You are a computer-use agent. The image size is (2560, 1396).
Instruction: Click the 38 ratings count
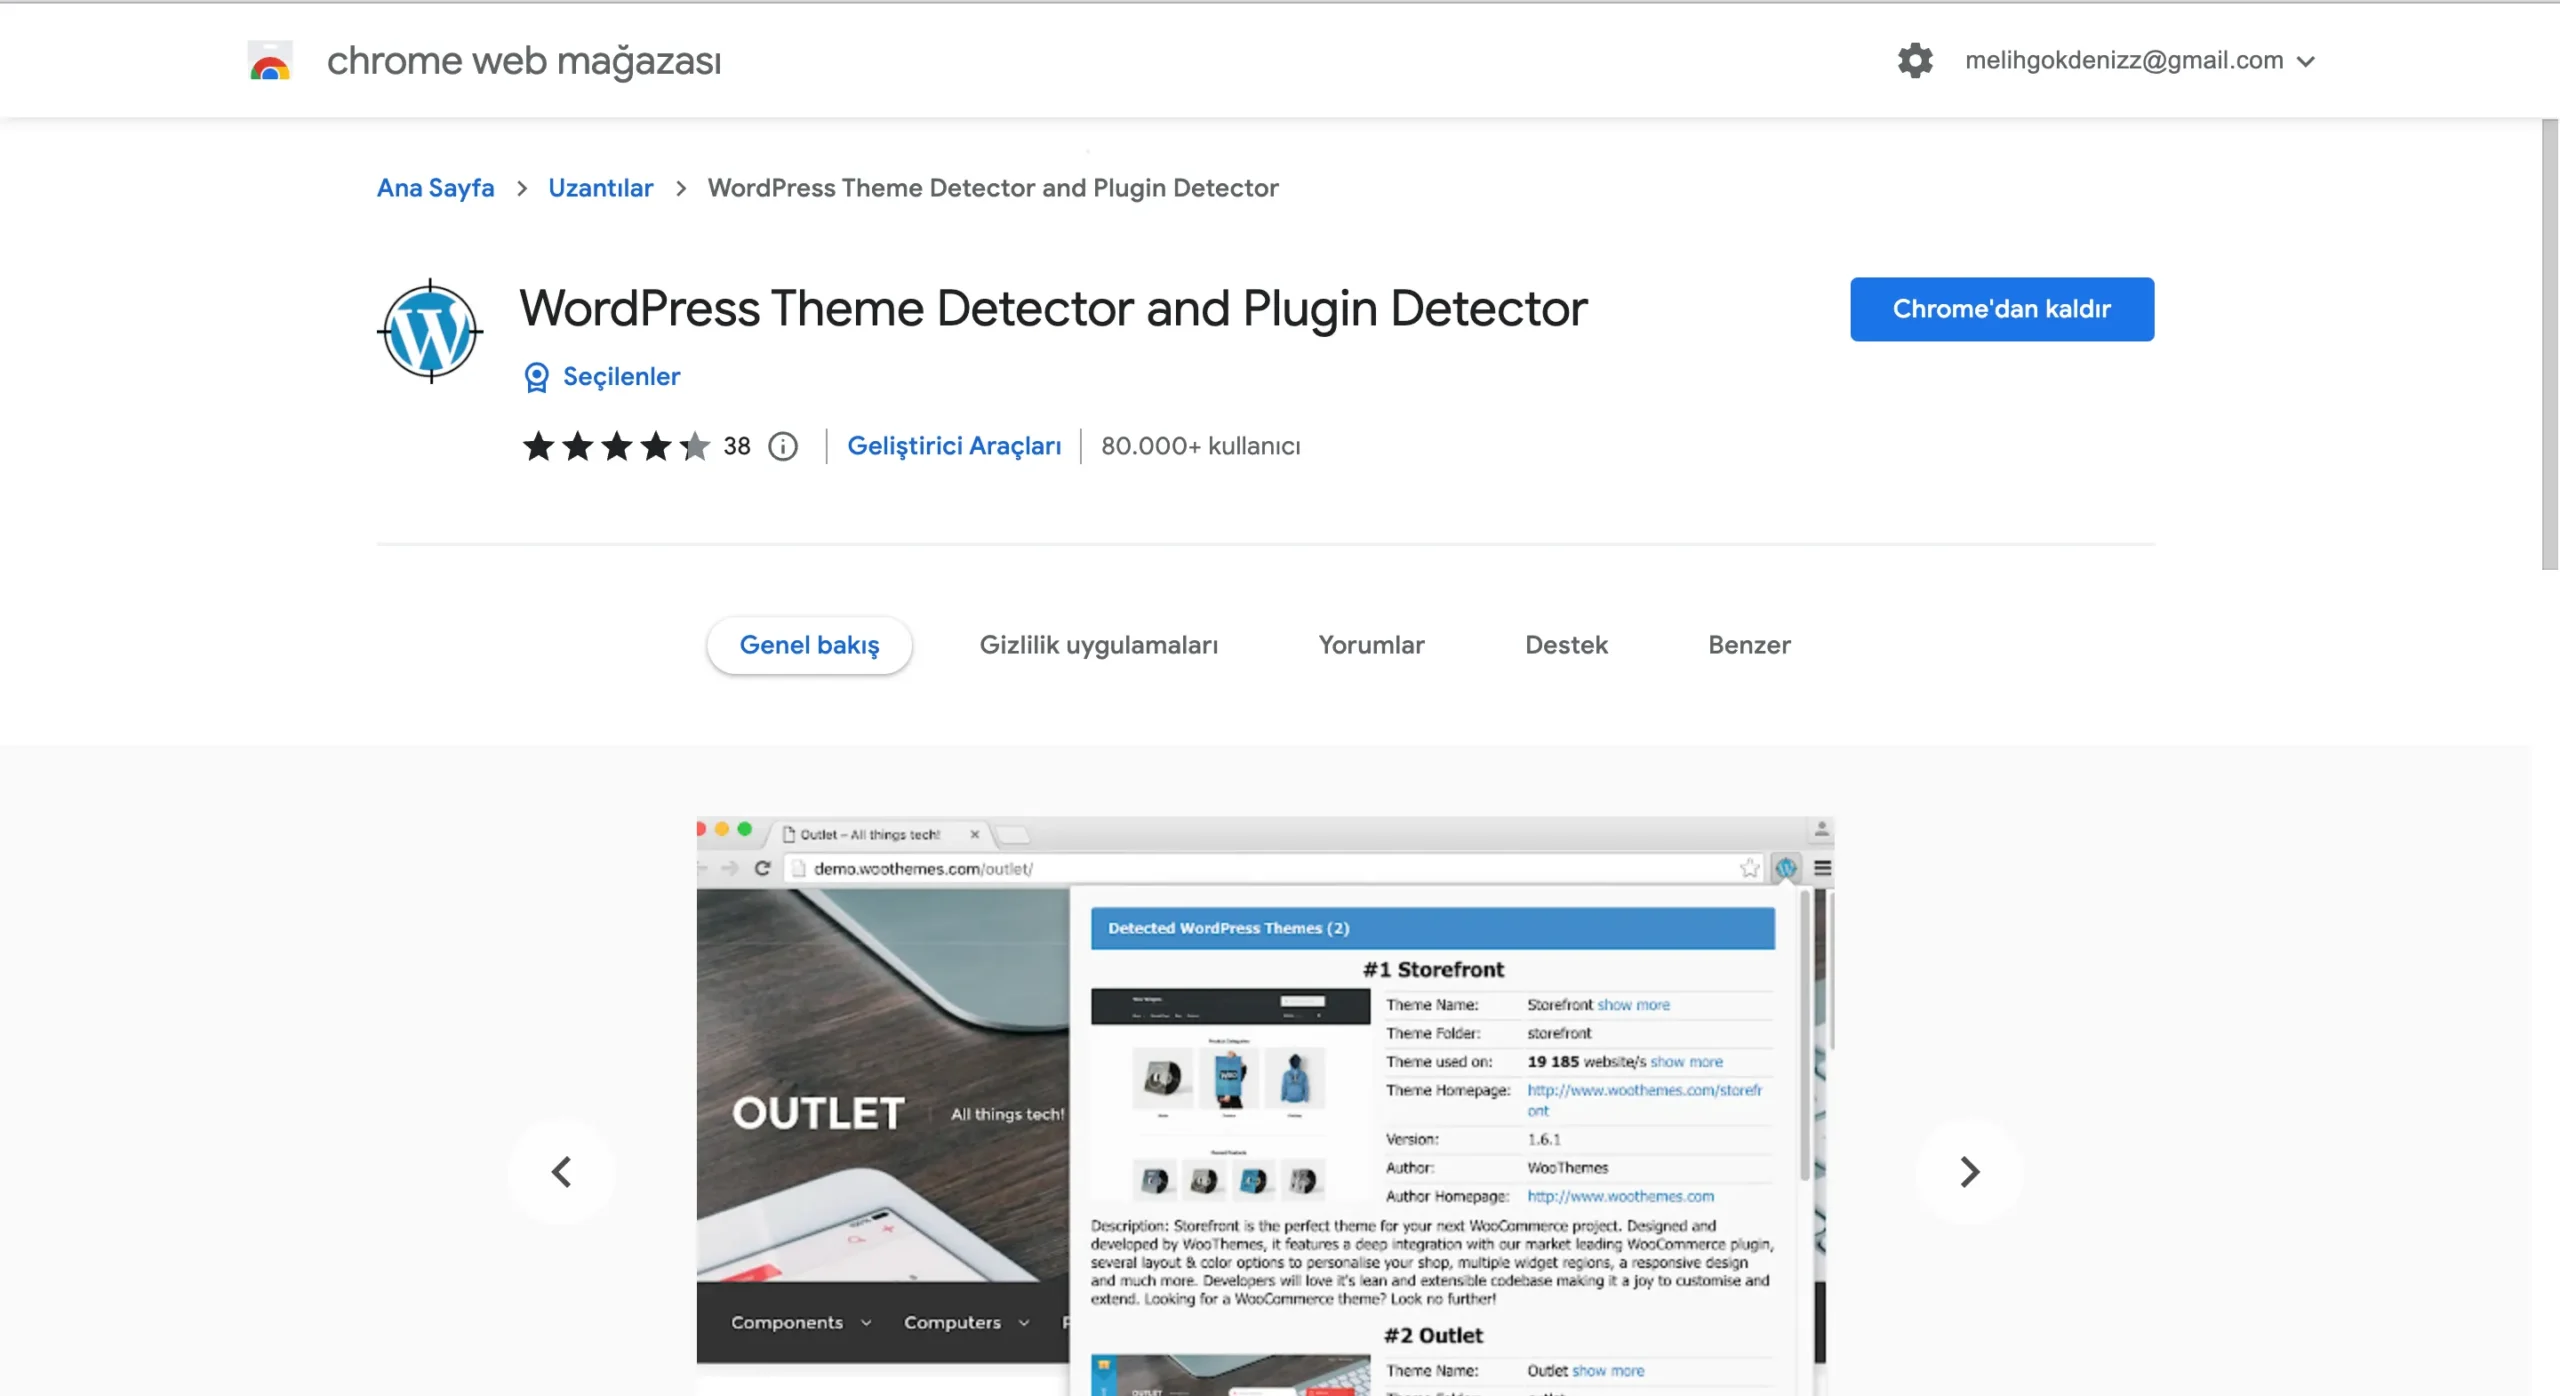(x=737, y=446)
